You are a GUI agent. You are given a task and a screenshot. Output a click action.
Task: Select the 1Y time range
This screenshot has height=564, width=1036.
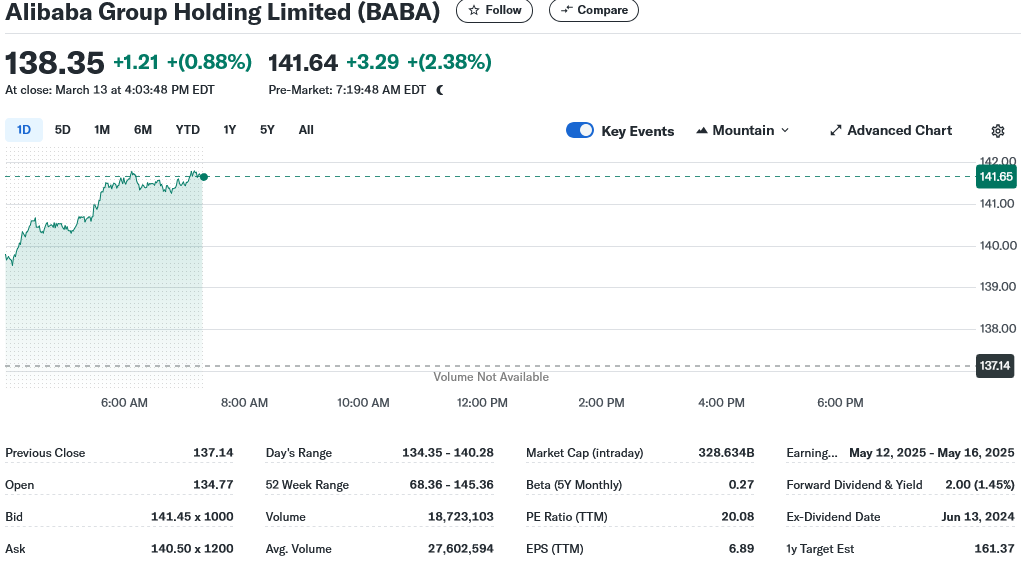point(230,130)
